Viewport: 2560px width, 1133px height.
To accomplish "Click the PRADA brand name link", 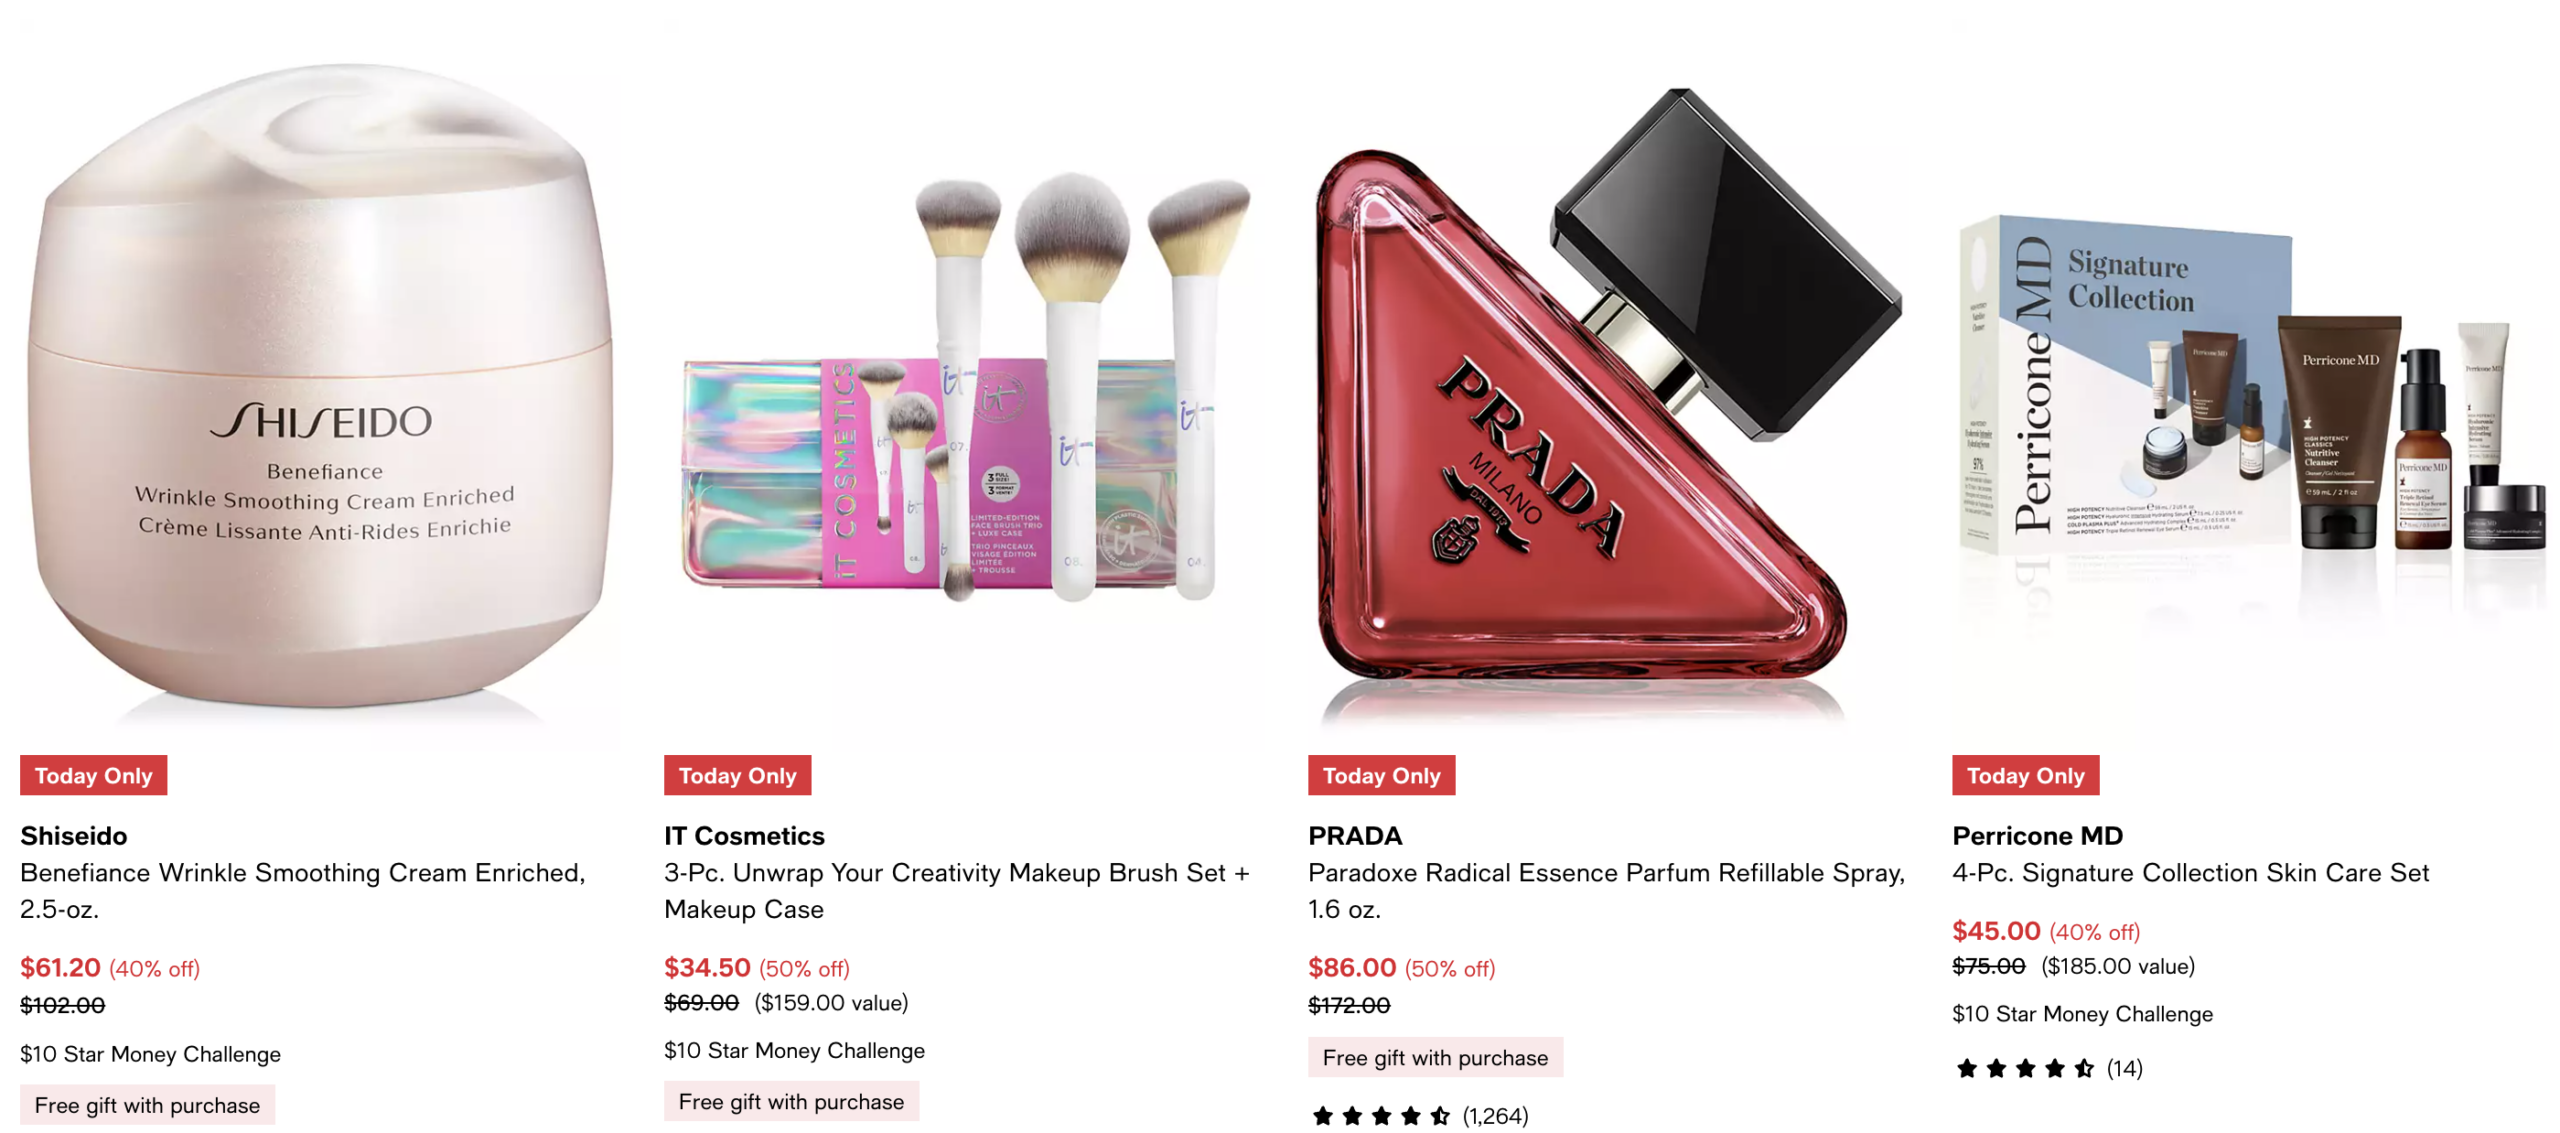I will coord(1355,835).
